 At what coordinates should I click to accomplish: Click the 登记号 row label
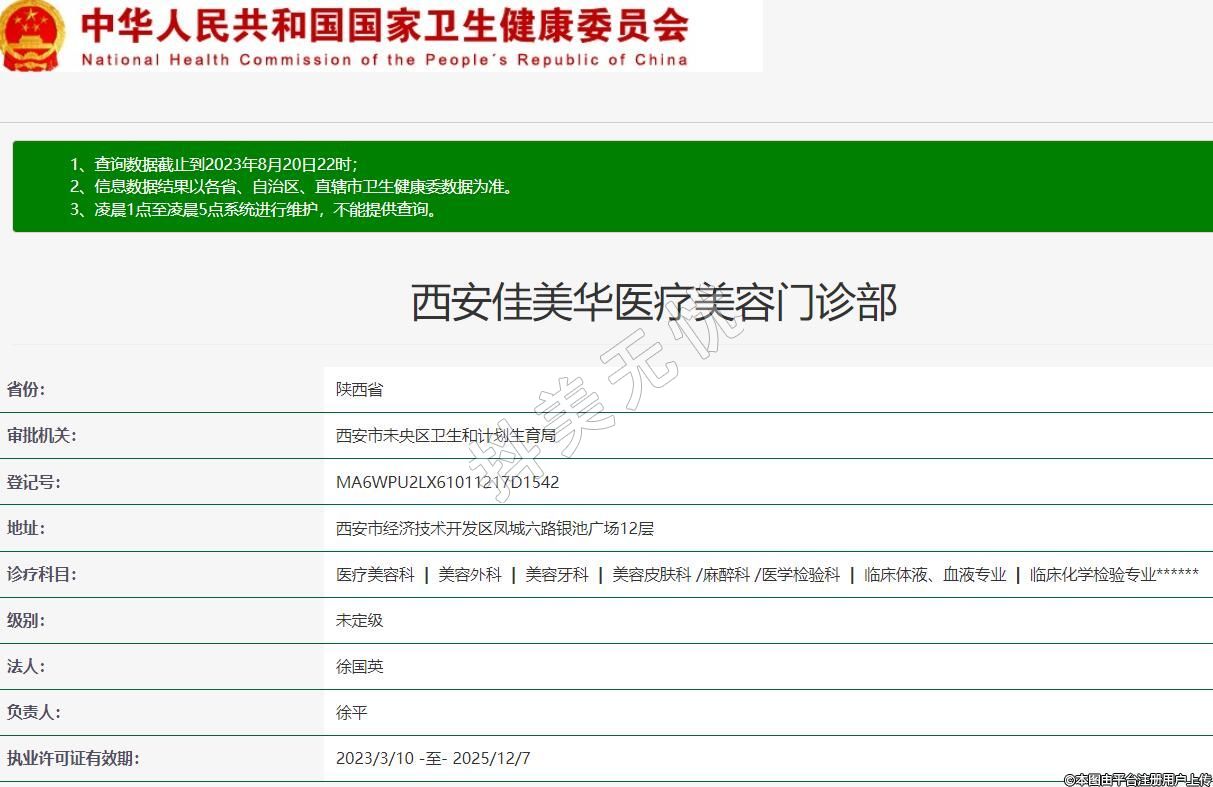tap(33, 482)
